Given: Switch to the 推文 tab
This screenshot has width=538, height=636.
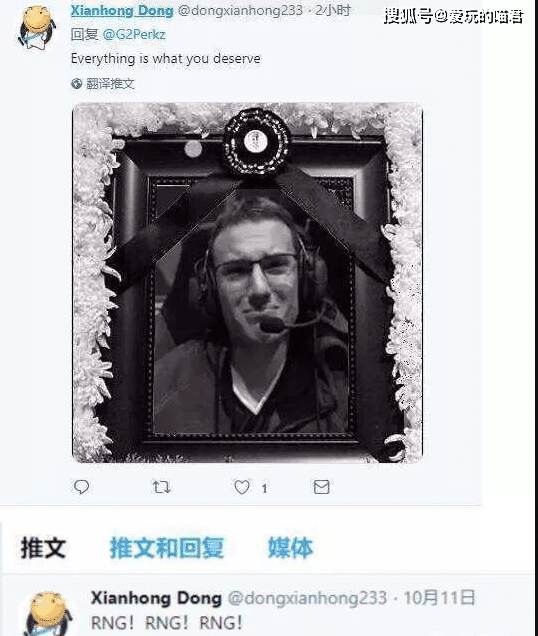Looking at the screenshot, I should pos(43,547).
